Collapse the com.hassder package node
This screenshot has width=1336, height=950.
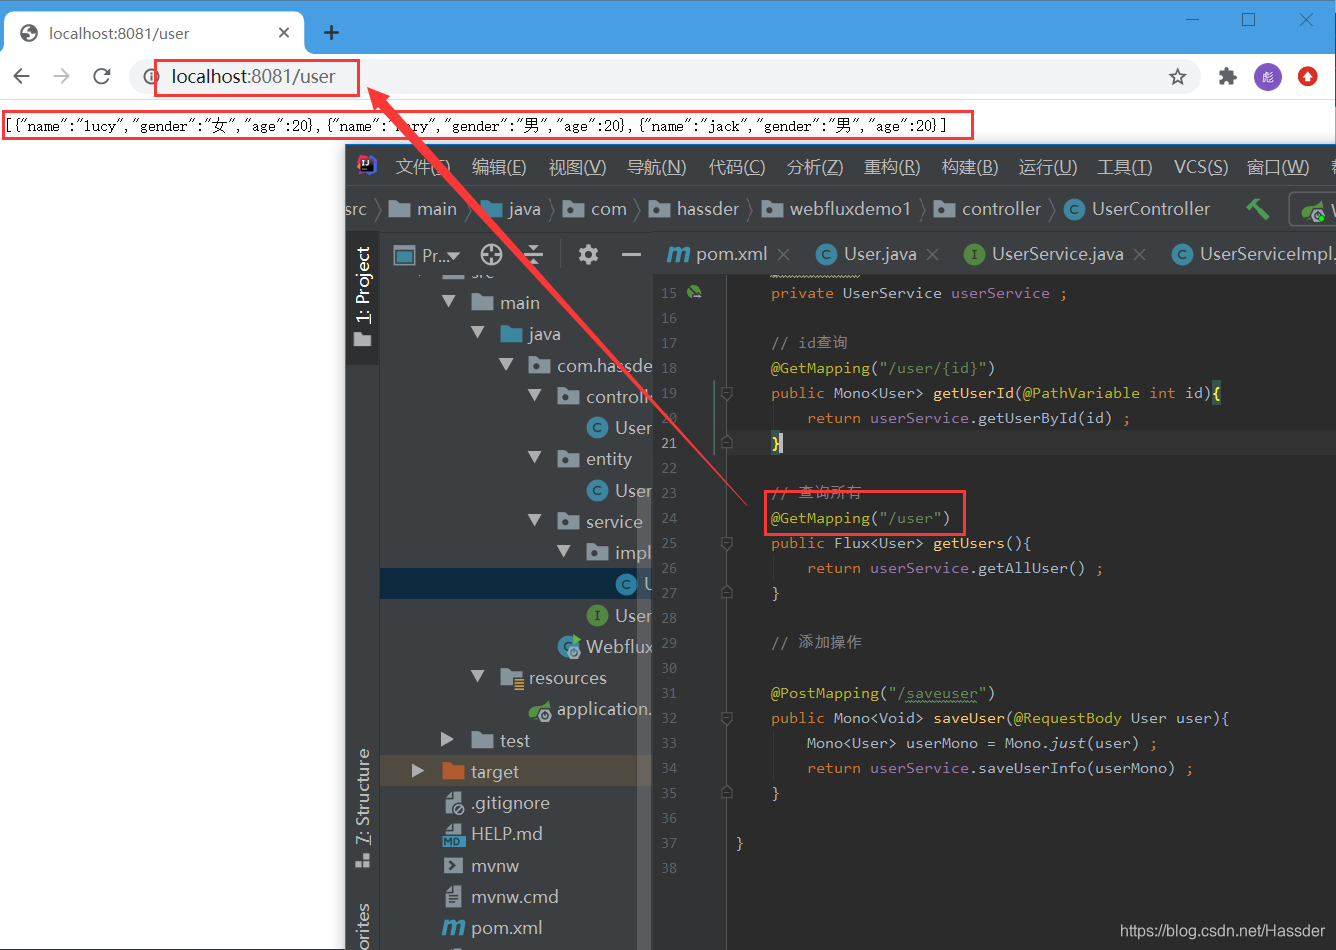506,366
